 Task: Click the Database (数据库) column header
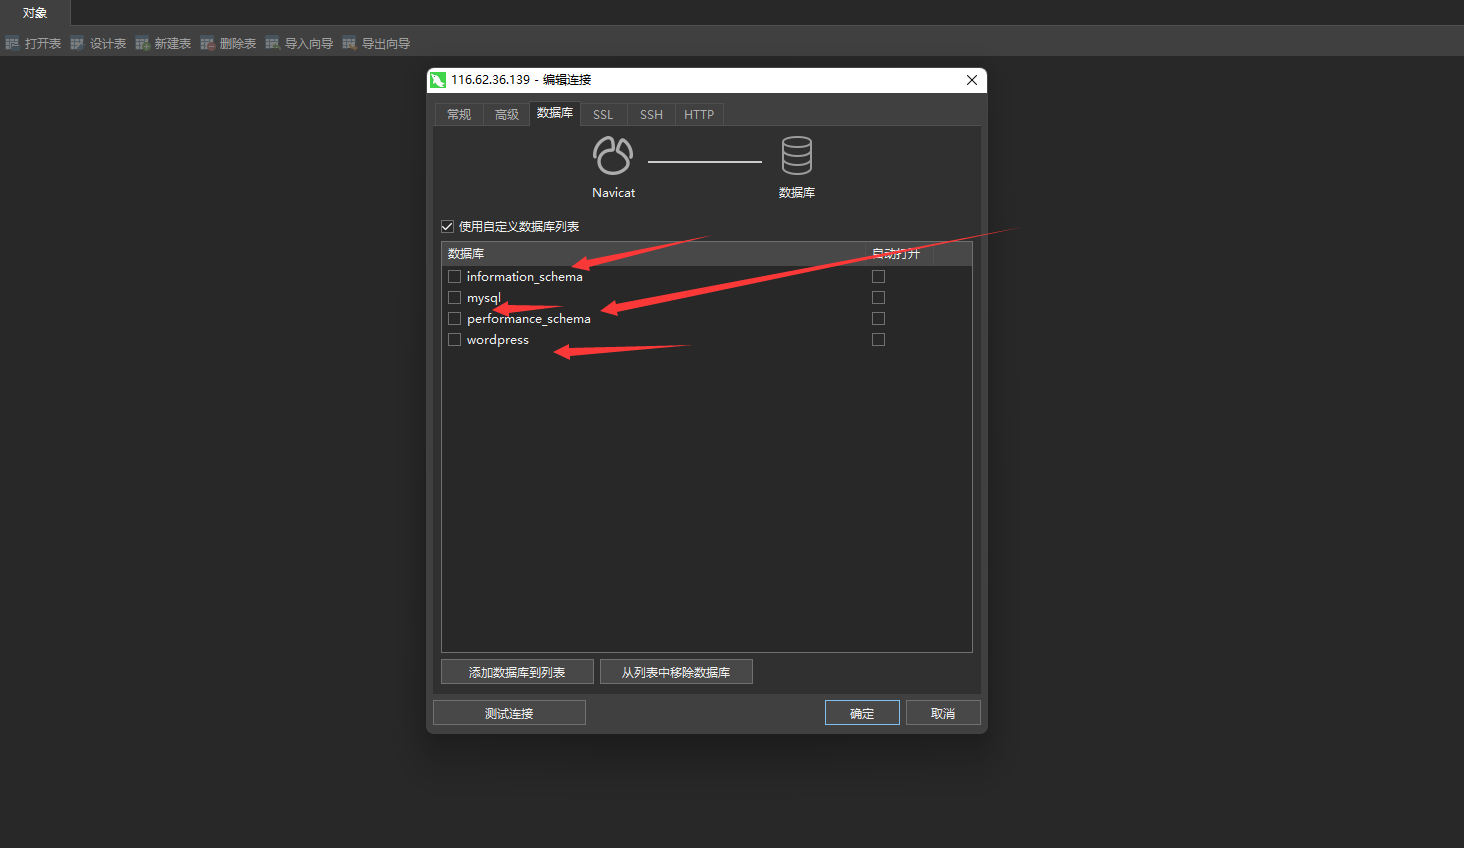coord(654,254)
